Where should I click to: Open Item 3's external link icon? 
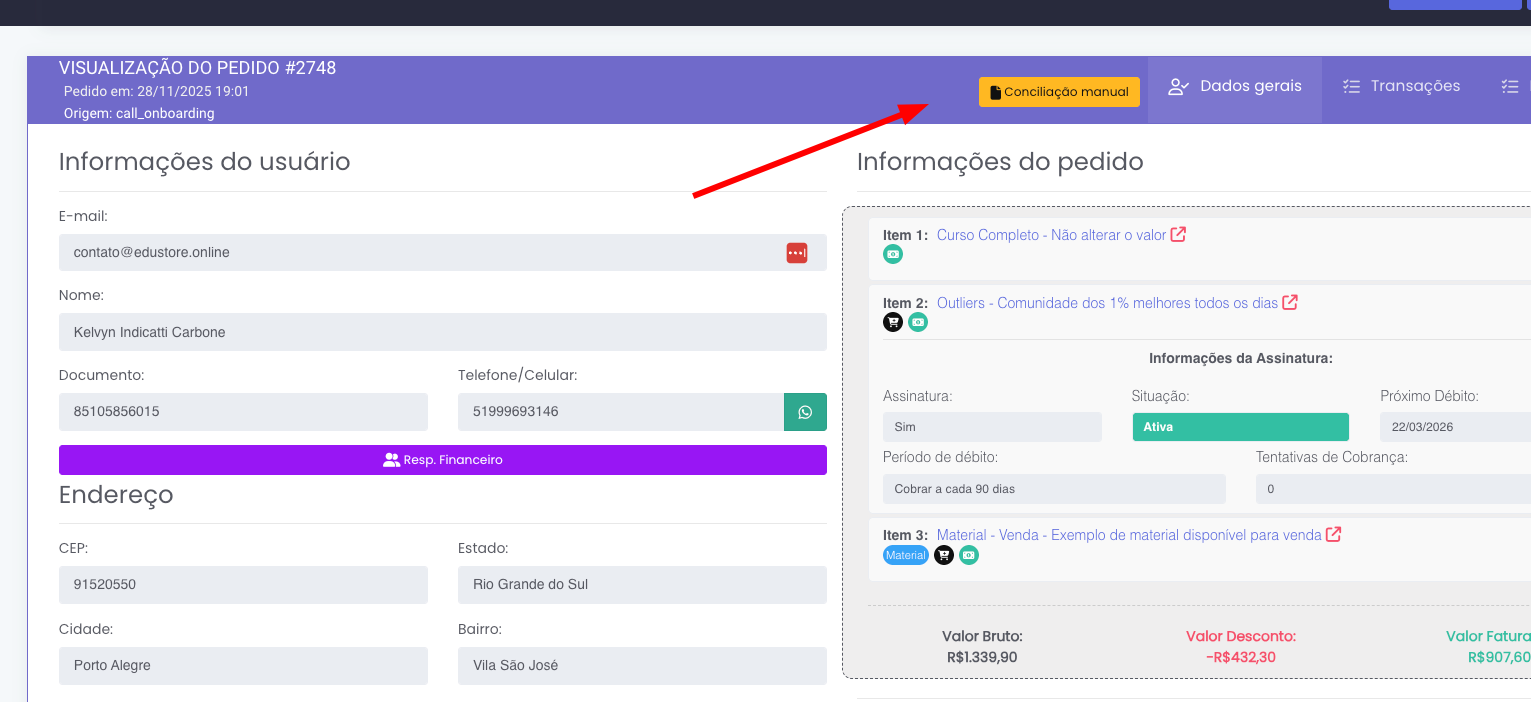tap(1333, 535)
